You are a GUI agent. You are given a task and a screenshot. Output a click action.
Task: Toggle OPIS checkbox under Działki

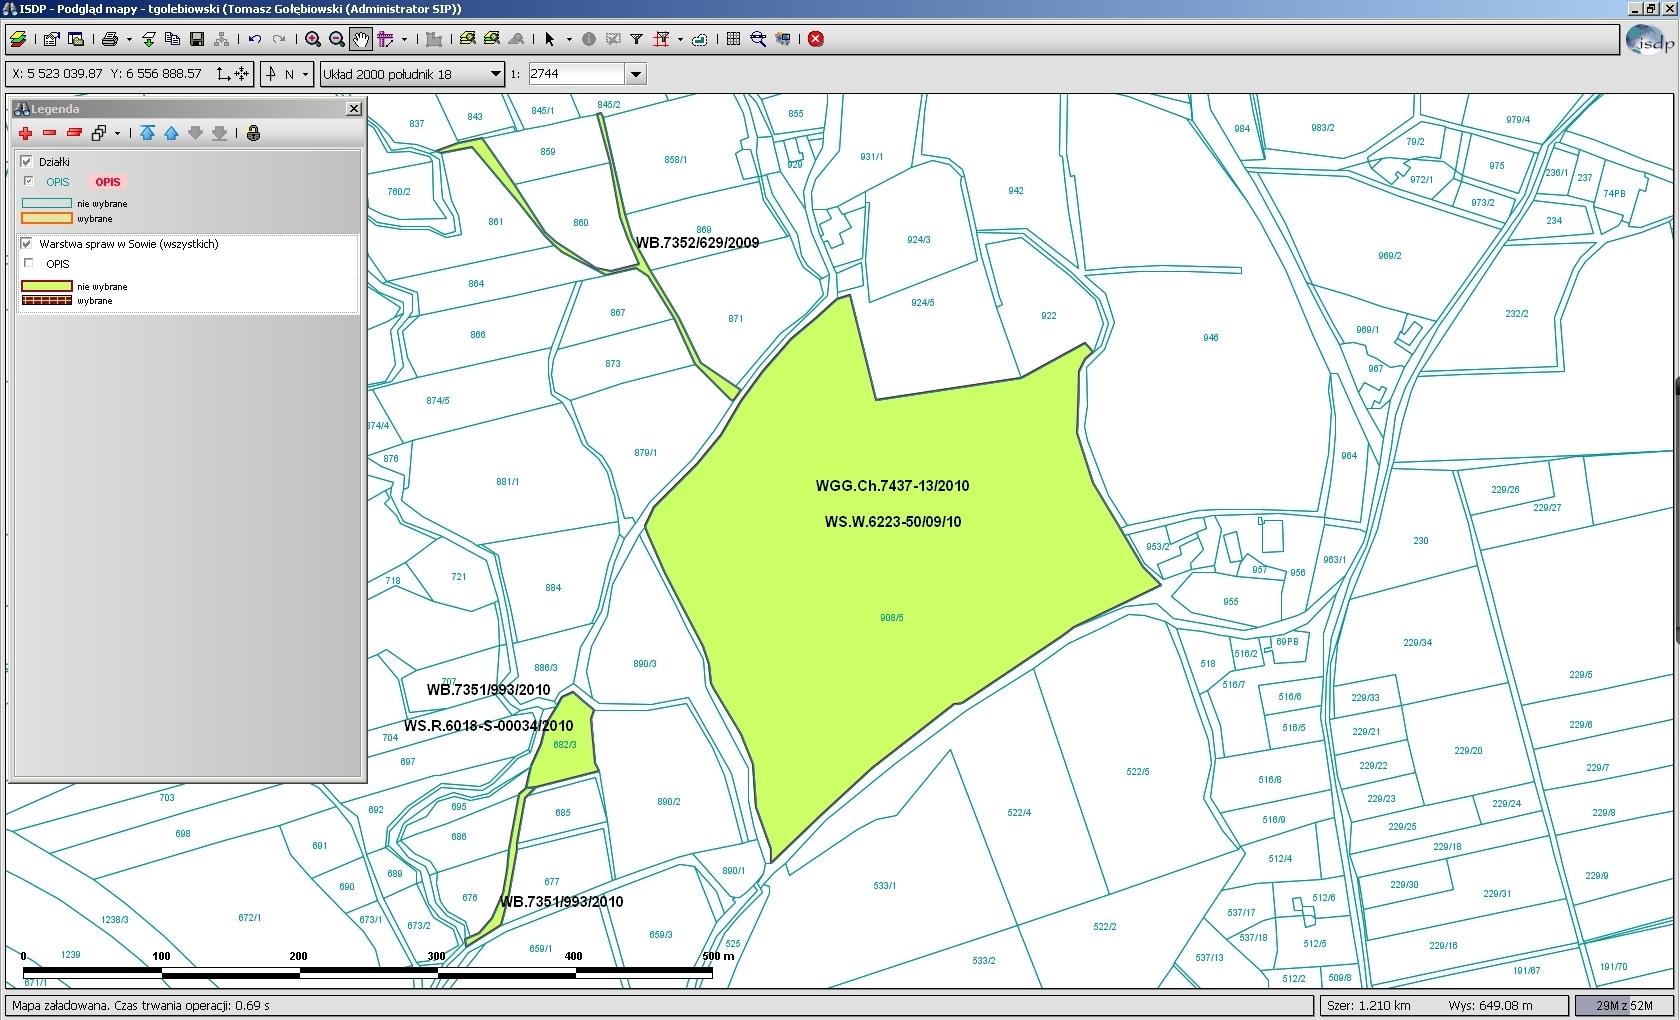pos(29,181)
